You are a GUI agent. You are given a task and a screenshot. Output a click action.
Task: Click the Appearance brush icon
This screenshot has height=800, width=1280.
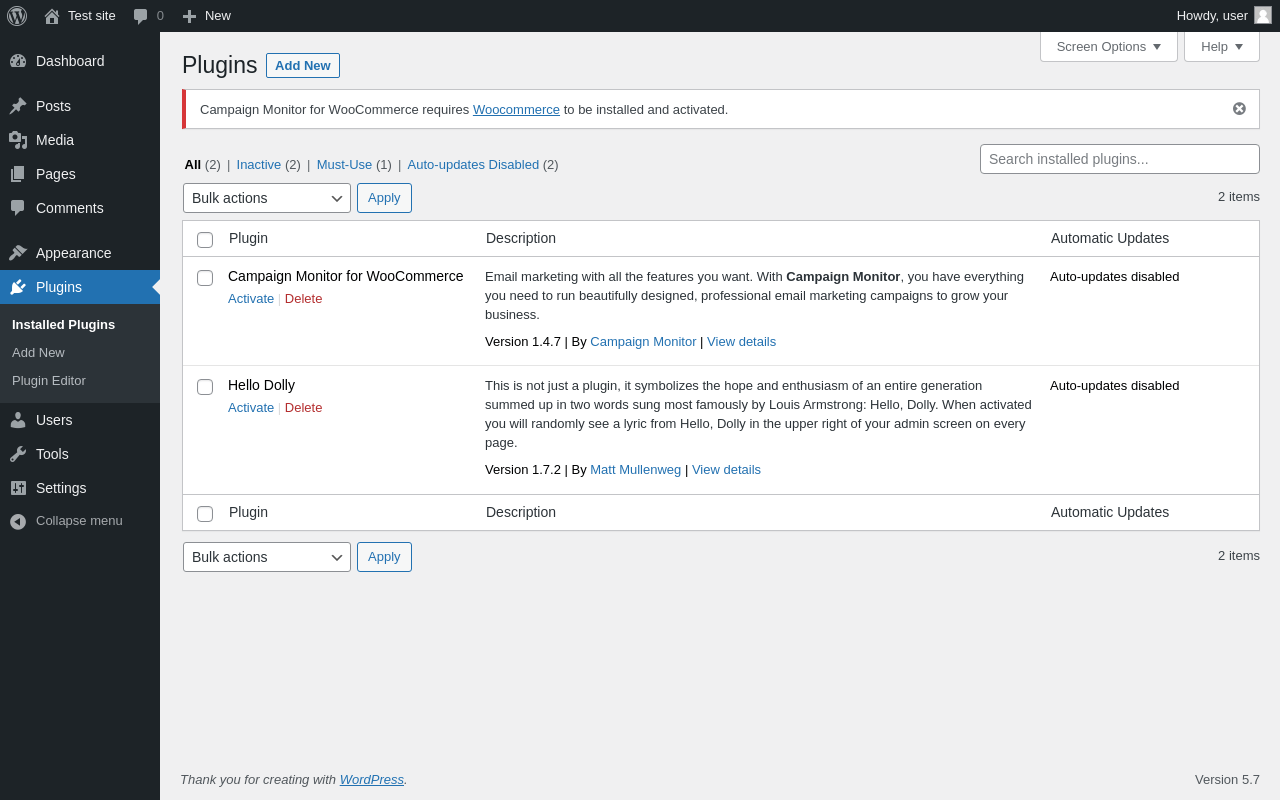tap(18, 253)
